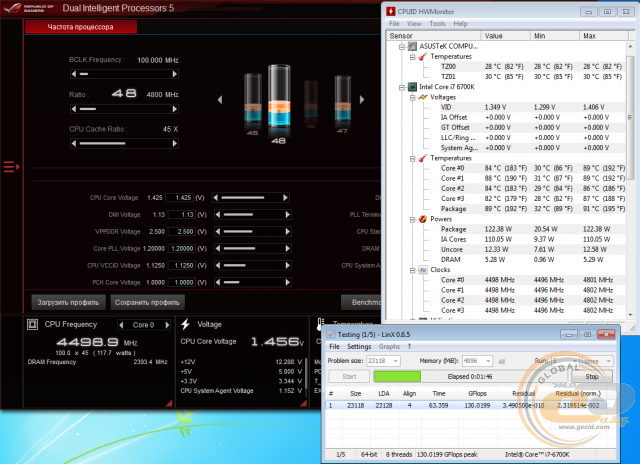This screenshot has height=464, width=640.
Task: Collapse the ASUSTeK COMPU... tree node
Action: coord(402,47)
